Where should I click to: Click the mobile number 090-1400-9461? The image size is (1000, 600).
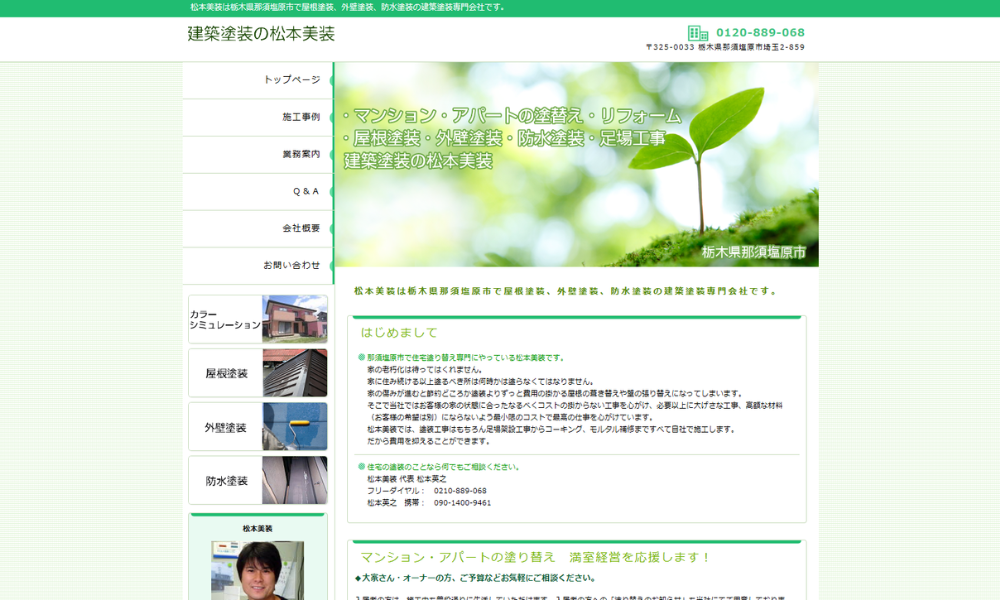tap(461, 503)
